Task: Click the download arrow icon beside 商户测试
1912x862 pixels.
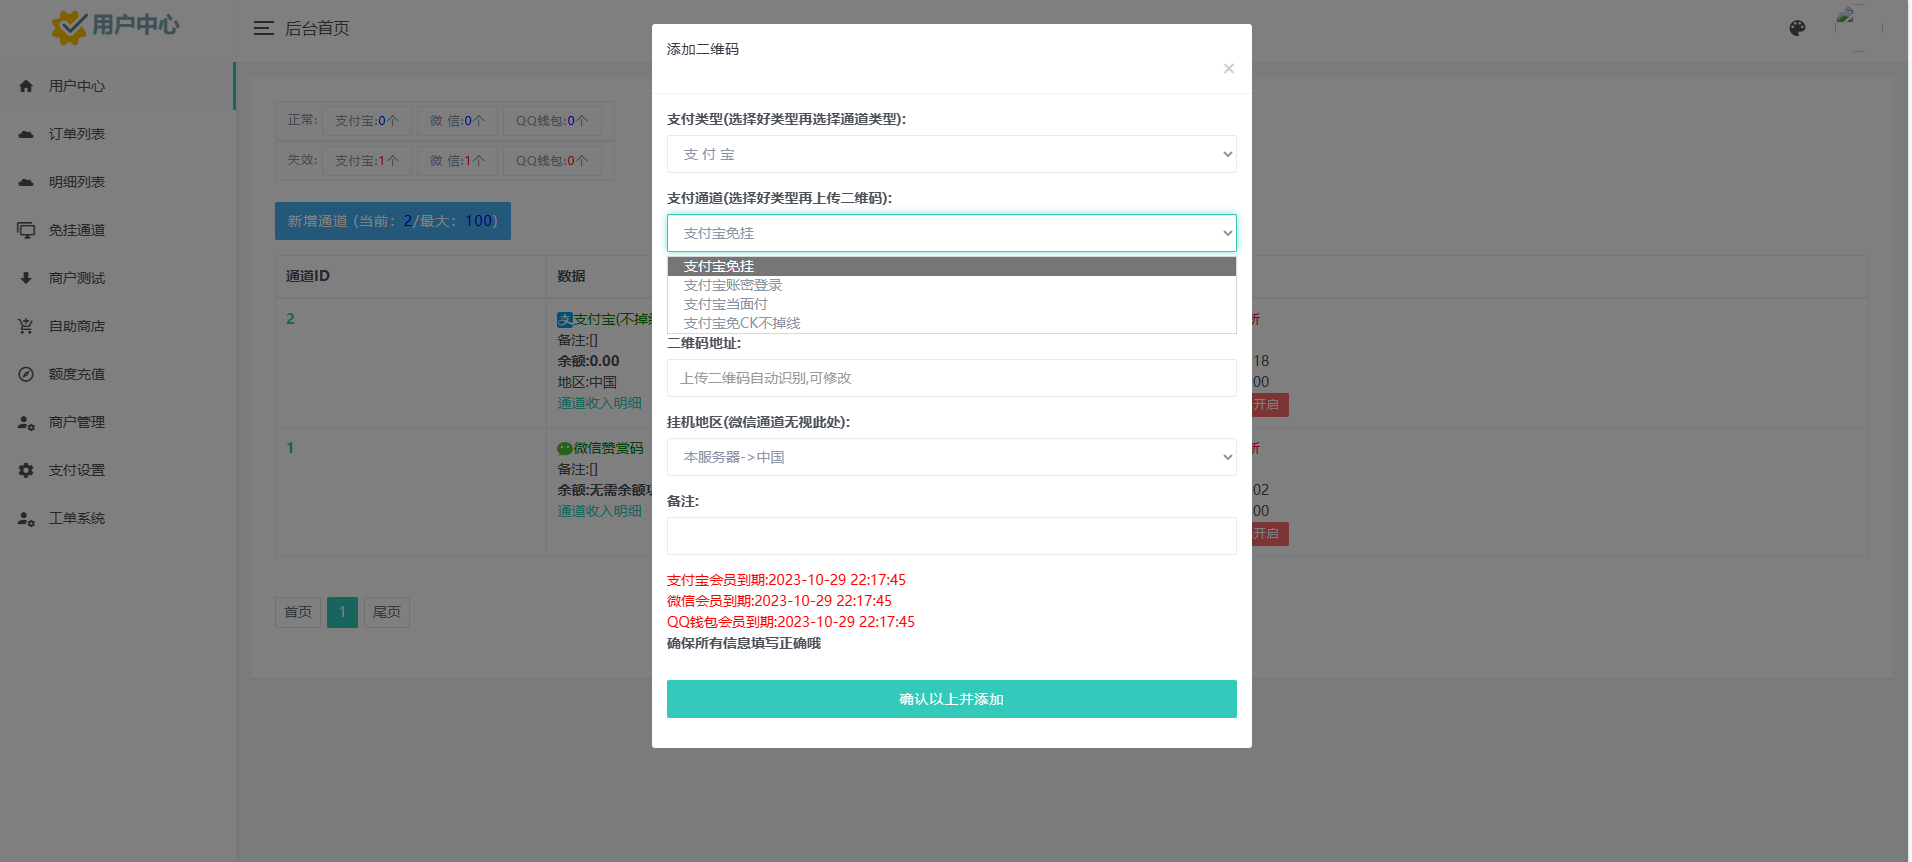Action: point(26,278)
